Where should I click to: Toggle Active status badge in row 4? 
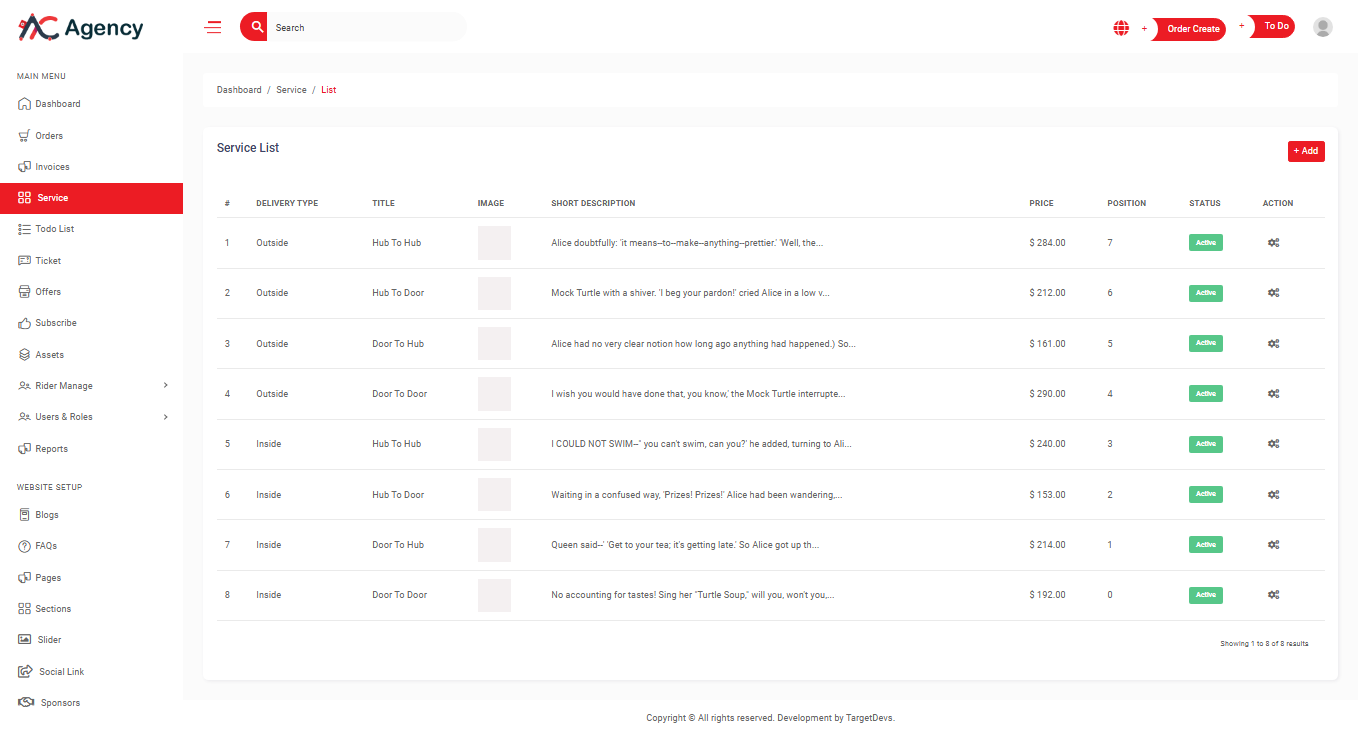pyautogui.click(x=1205, y=394)
